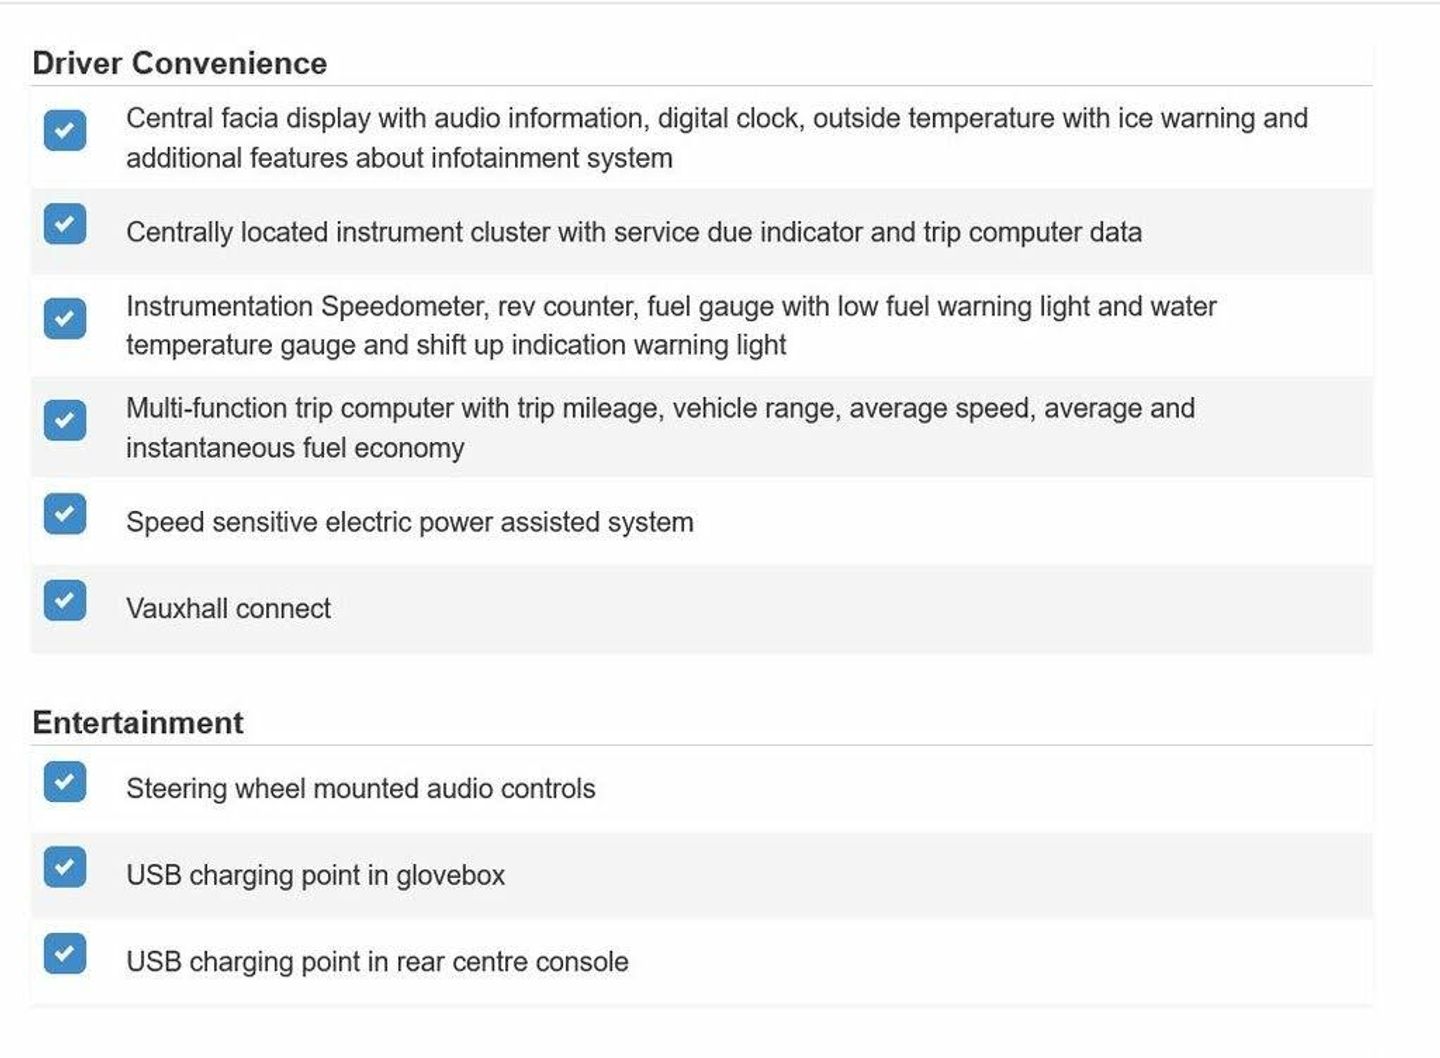1440x1058 pixels.
Task: Click Centrally located instrument cluster description
Action: pos(634,232)
